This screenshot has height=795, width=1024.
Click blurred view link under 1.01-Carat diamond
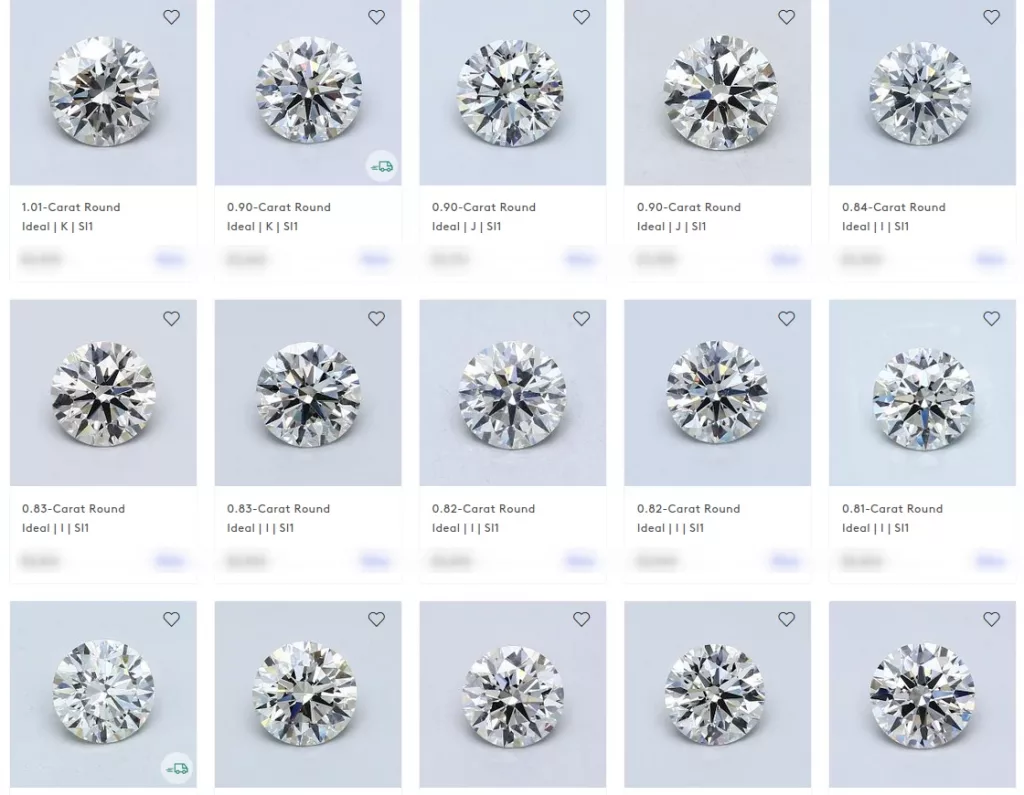tap(170, 259)
